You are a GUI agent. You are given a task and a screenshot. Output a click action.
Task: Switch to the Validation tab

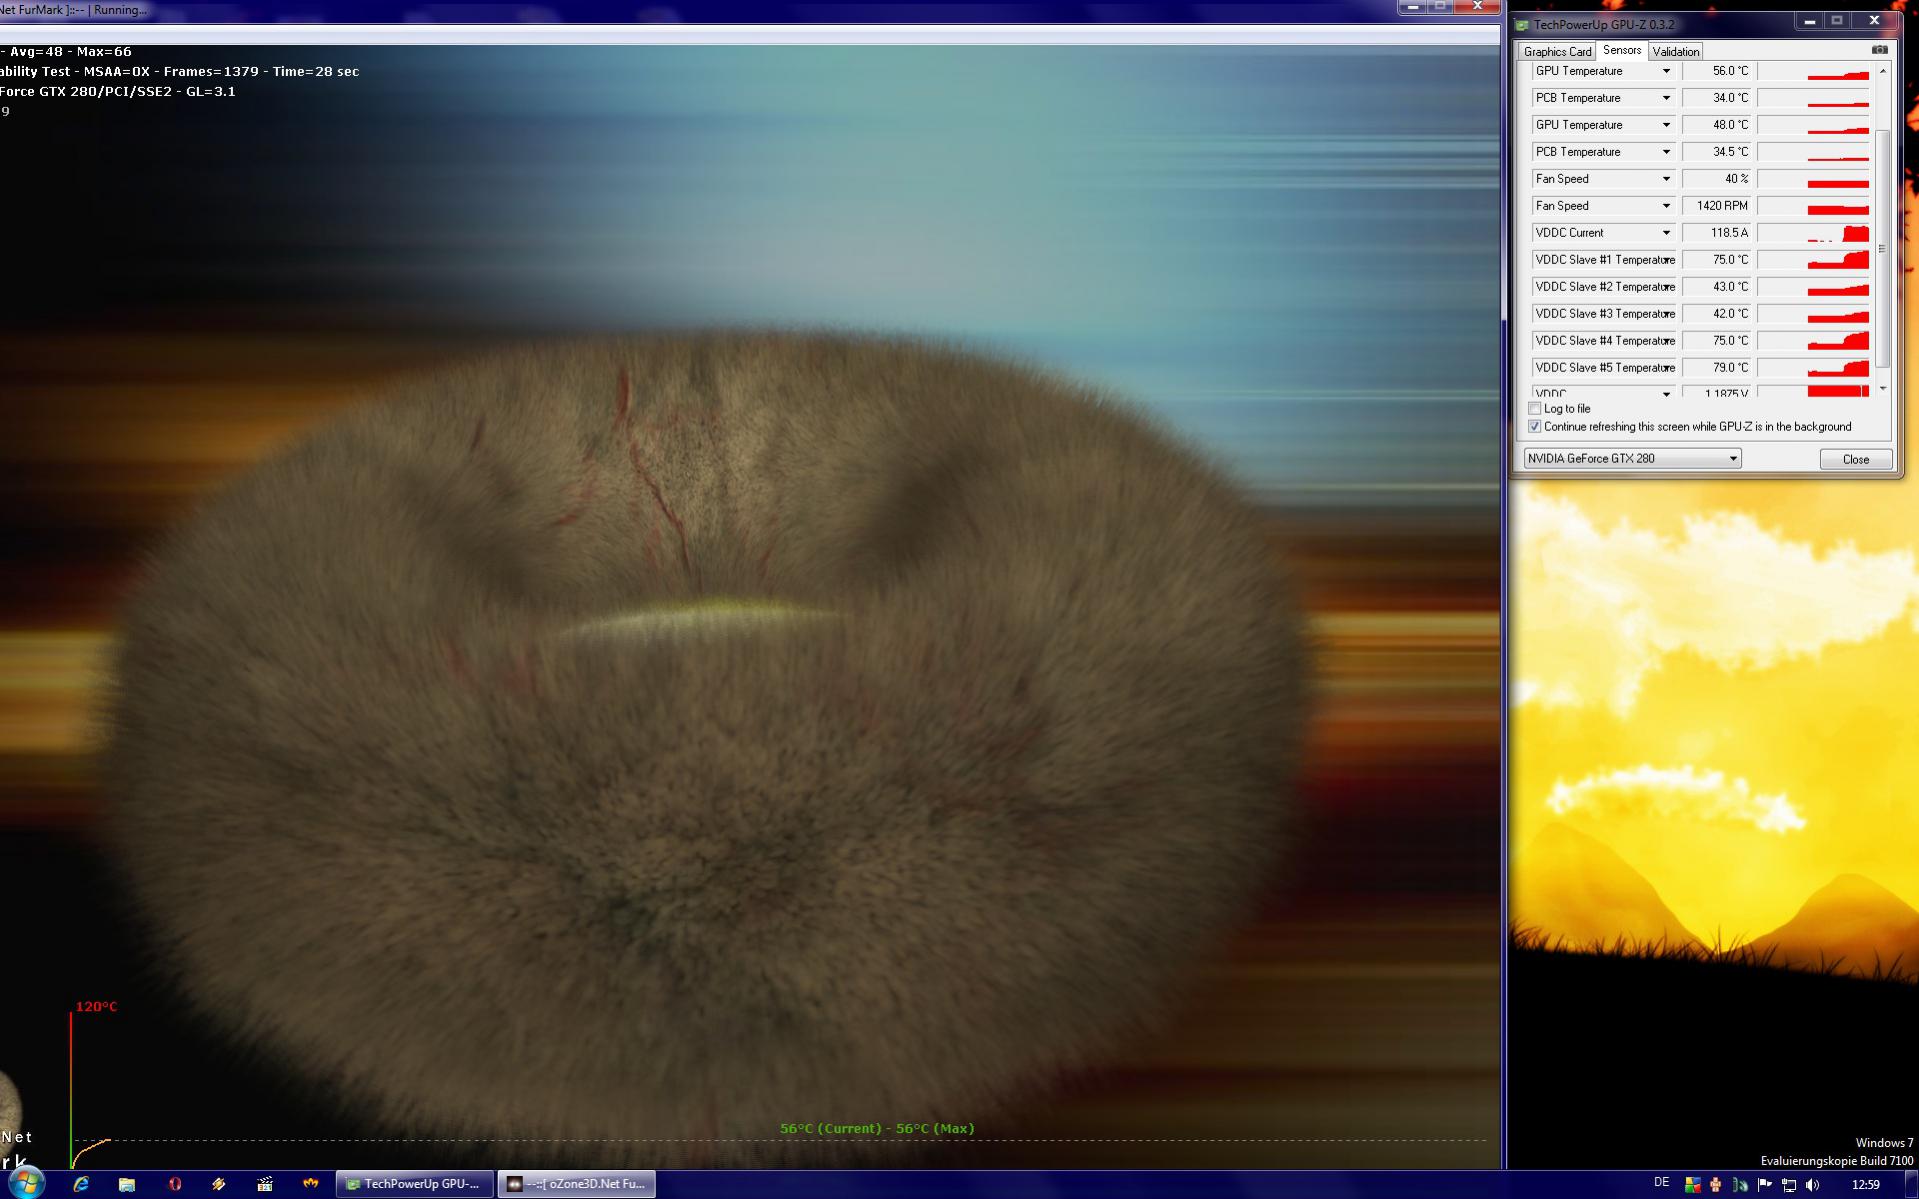(1675, 51)
